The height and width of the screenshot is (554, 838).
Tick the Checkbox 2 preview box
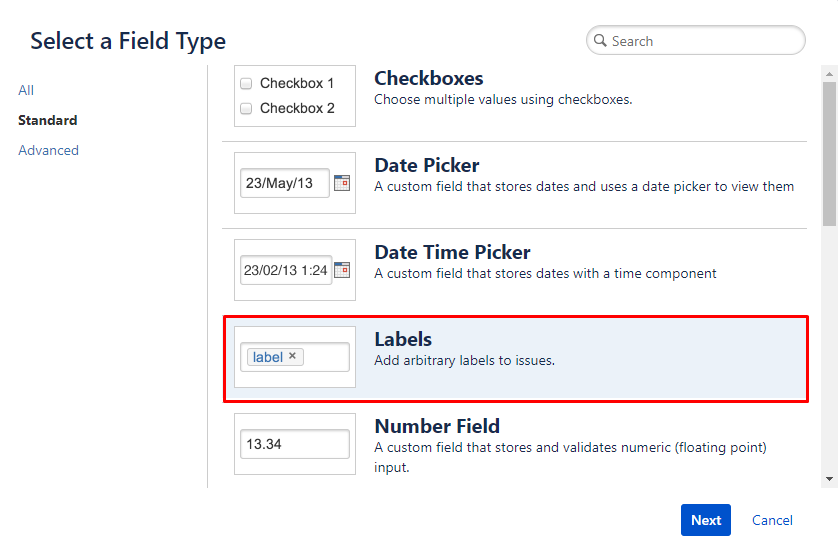point(246,108)
